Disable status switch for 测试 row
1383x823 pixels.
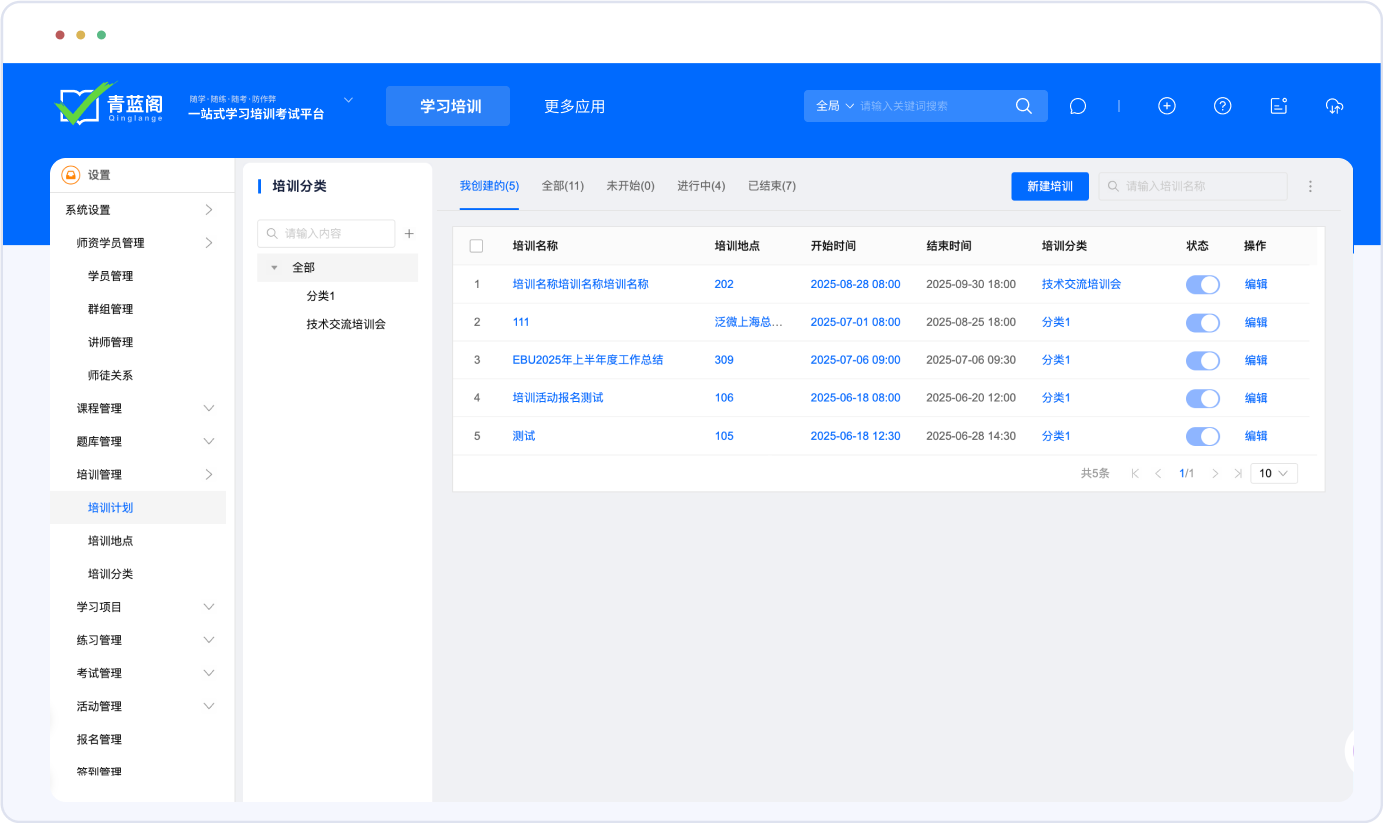[1202, 436]
